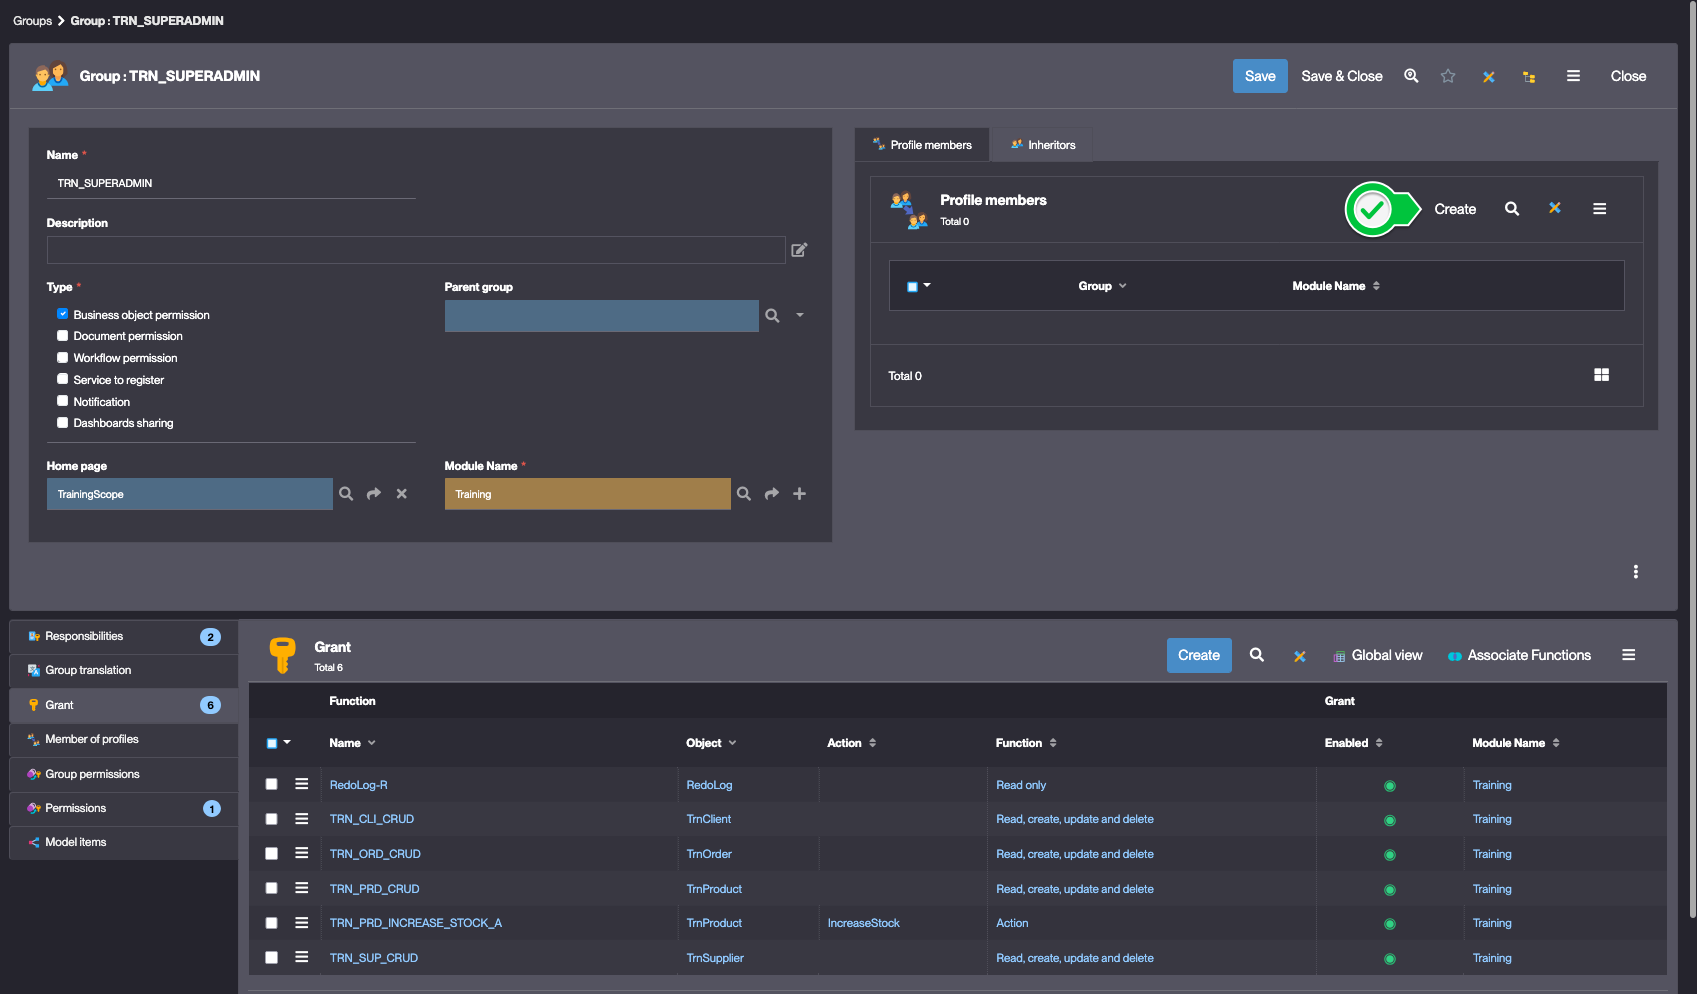Check Service to register
This screenshot has width=1697, height=994.
click(63, 379)
